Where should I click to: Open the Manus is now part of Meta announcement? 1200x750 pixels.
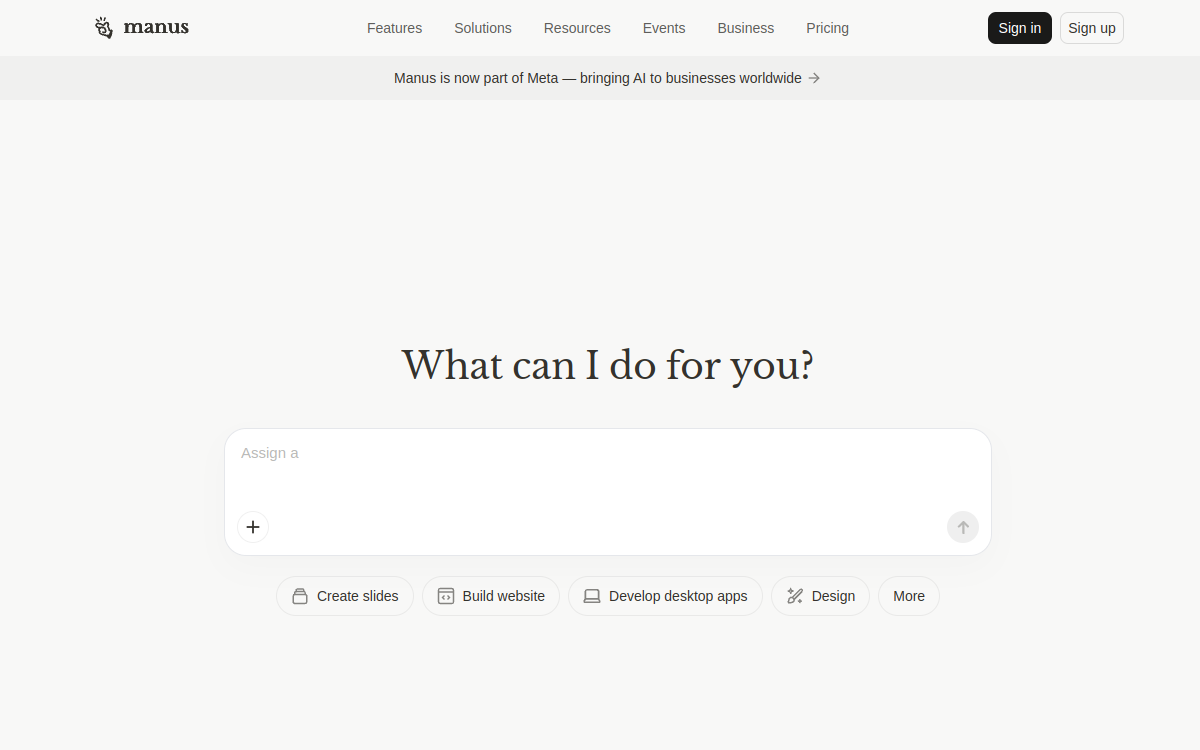coord(607,78)
